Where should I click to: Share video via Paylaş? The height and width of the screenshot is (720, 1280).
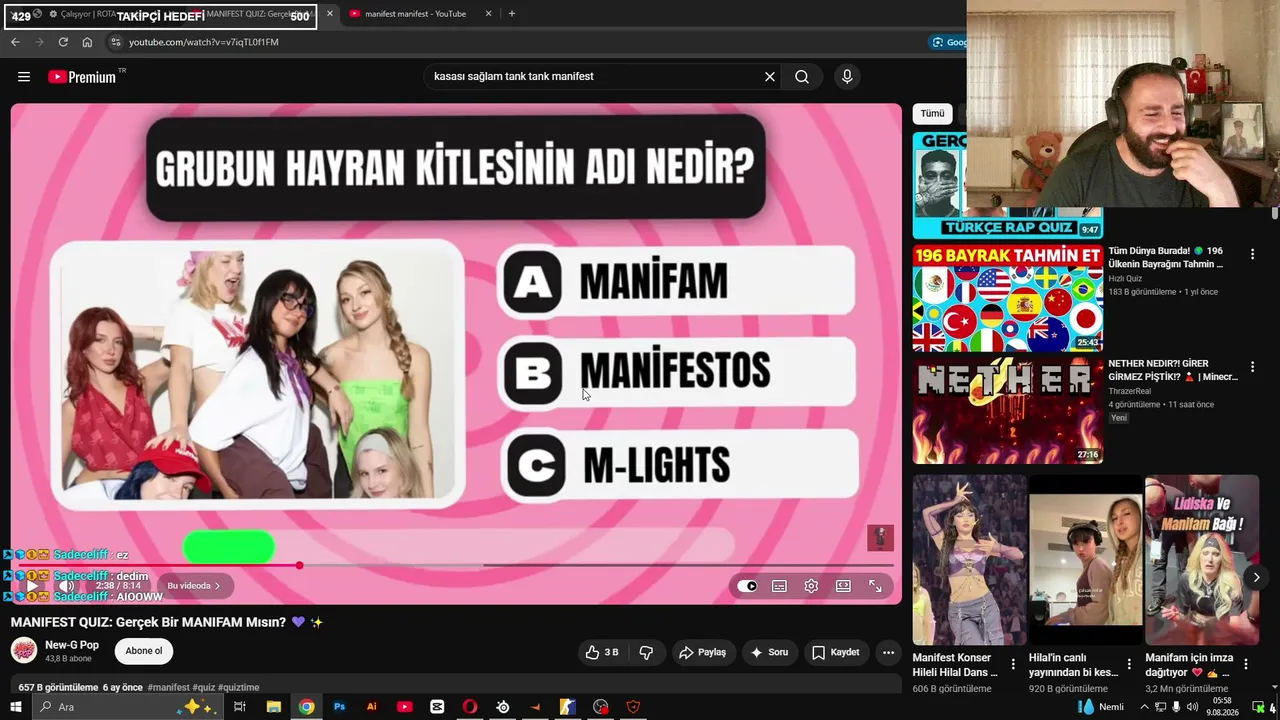[x=702, y=652]
